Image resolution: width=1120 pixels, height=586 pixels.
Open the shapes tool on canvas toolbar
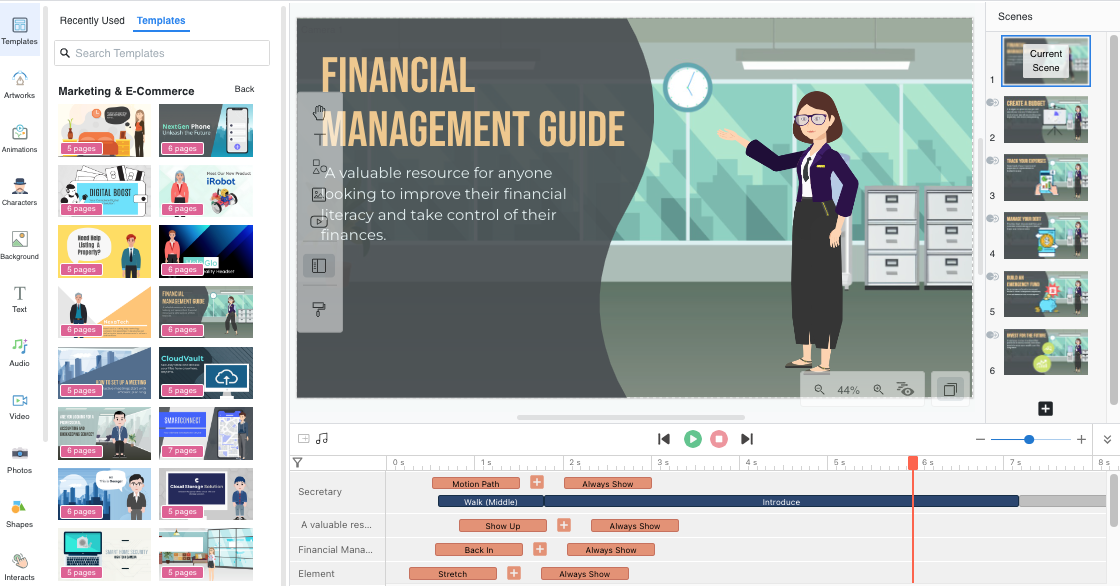tap(320, 167)
